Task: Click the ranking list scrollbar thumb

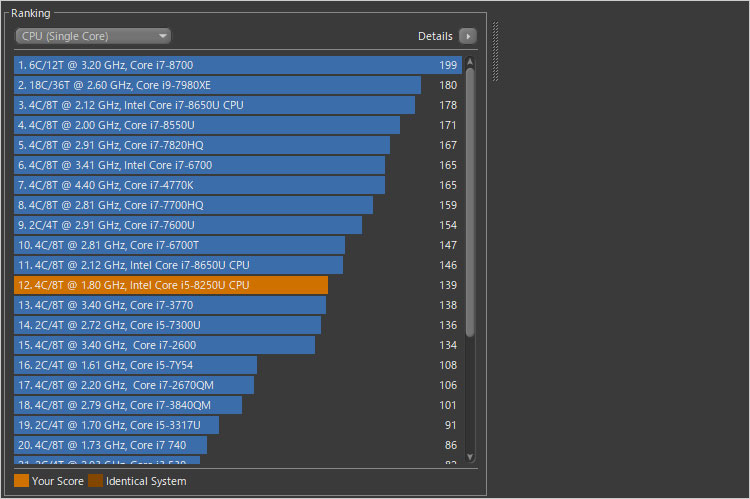Action: 470,203
